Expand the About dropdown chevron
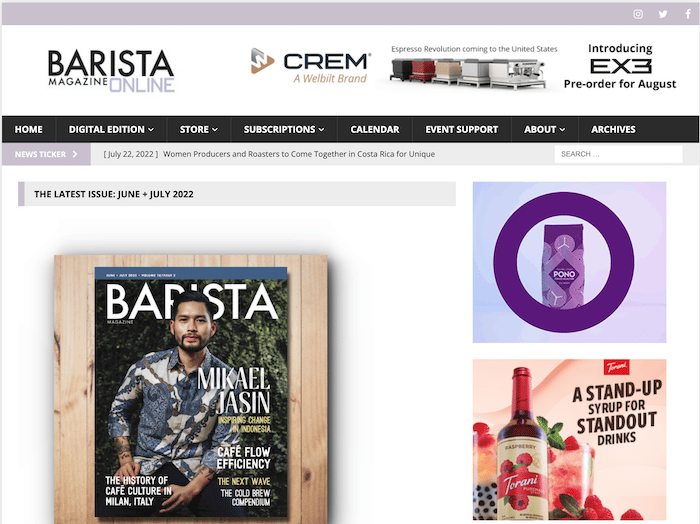 coord(562,129)
